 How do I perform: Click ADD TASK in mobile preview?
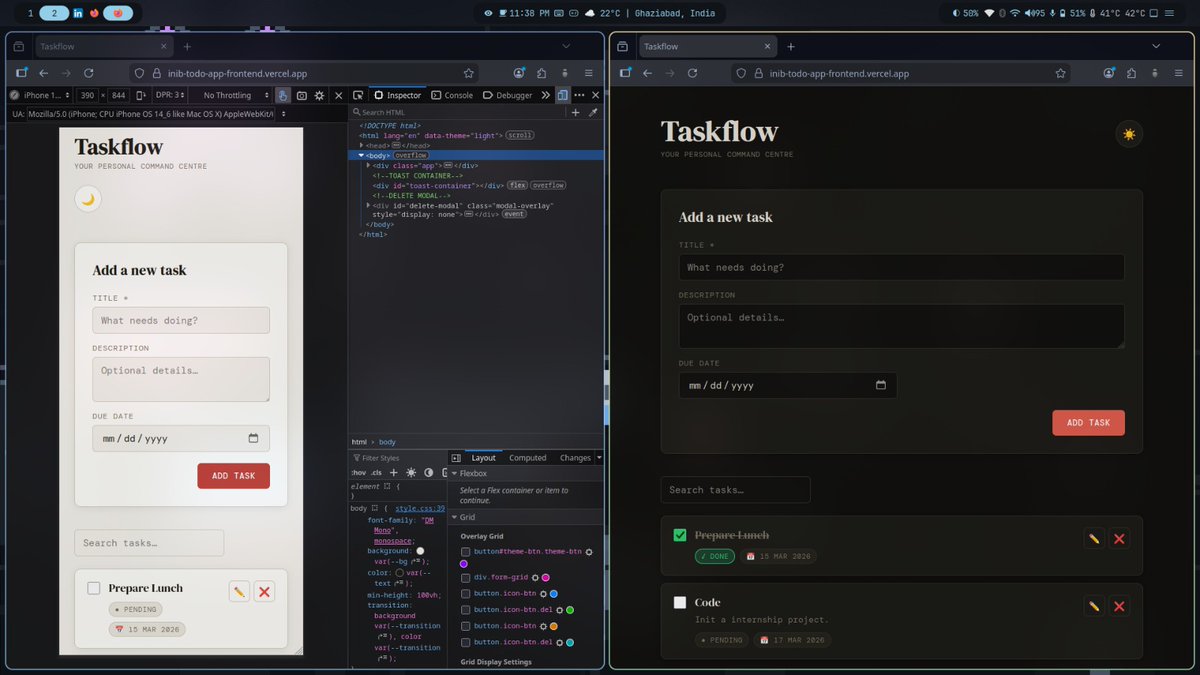pos(233,476)
